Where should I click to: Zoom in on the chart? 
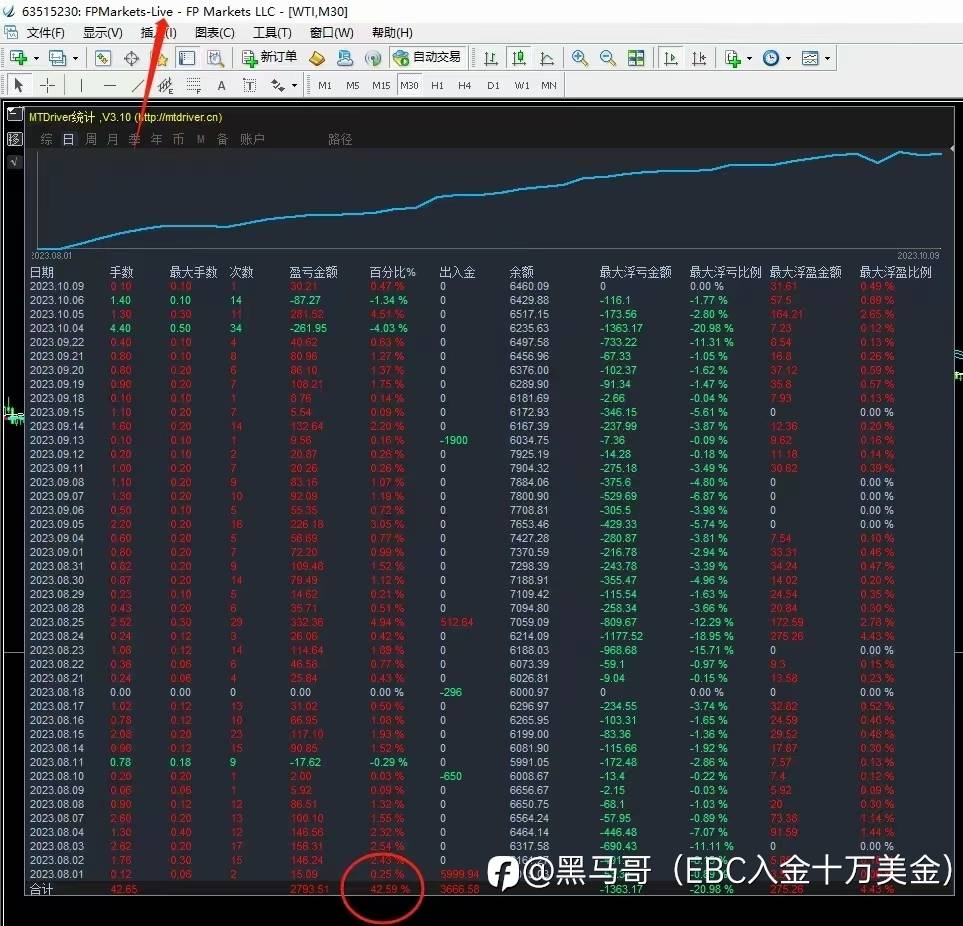click(x=579, y=58)
